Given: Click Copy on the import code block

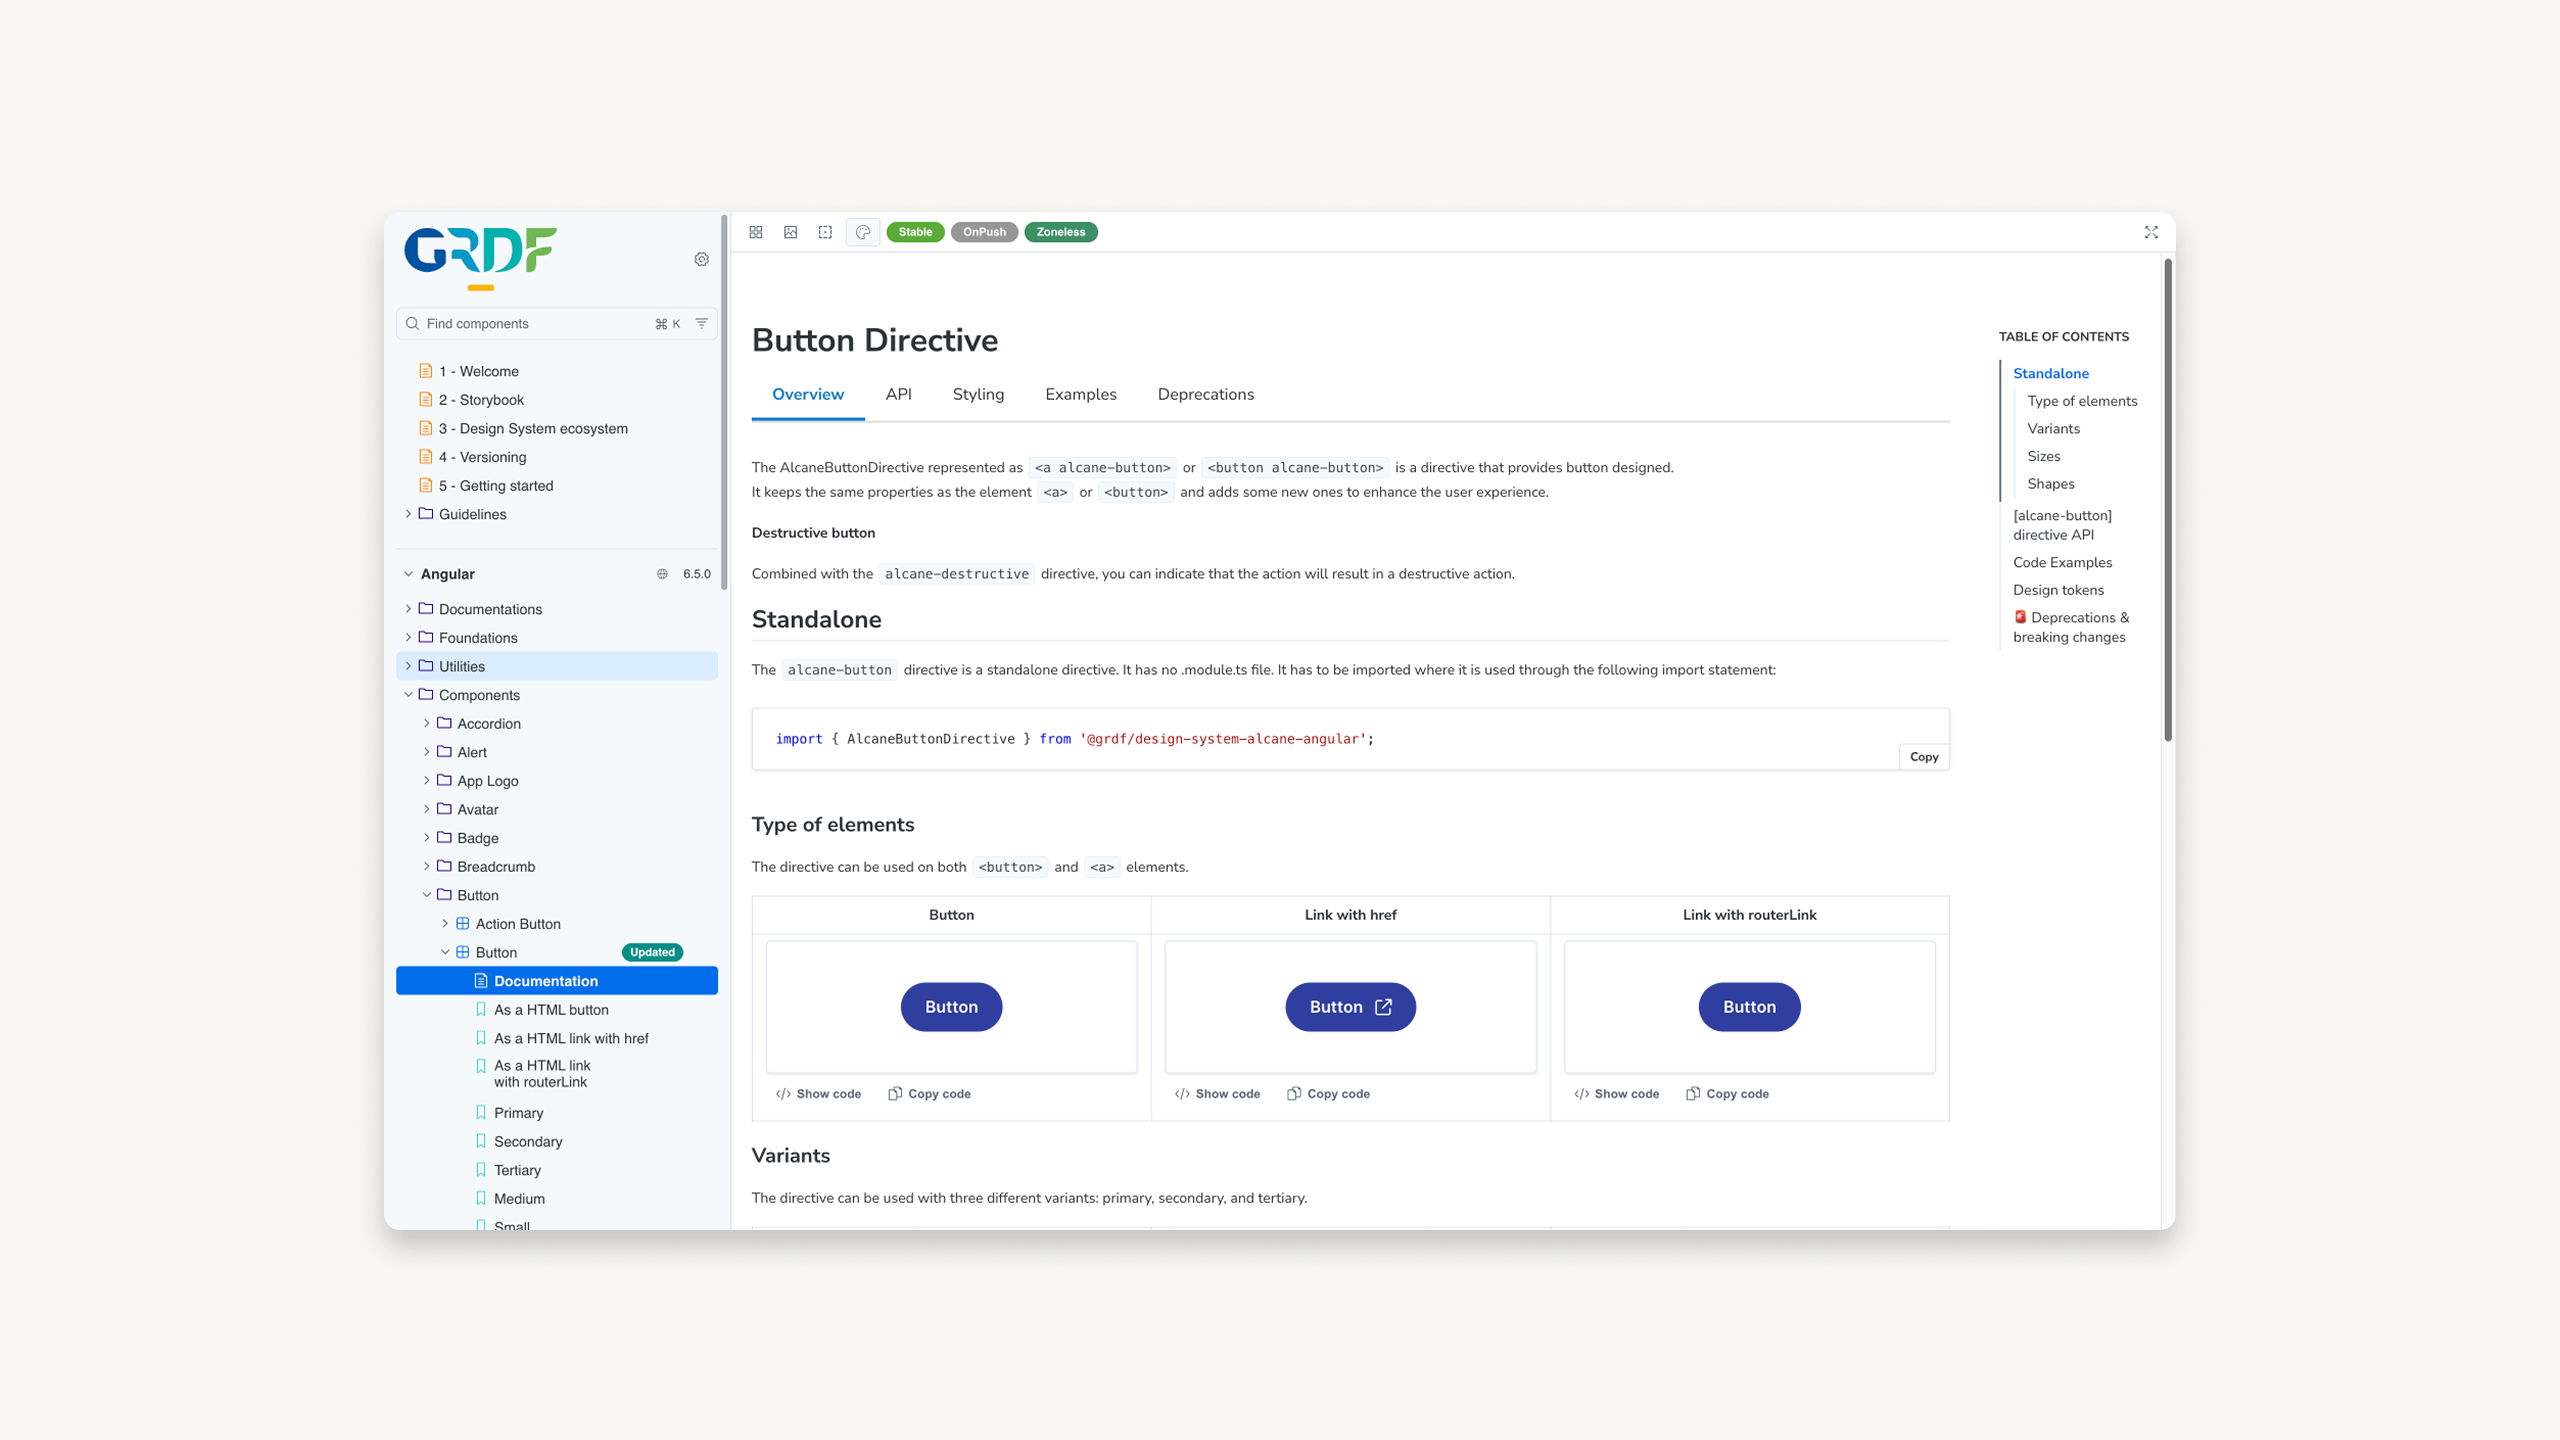Looking at the screenshot, I should click(1924, 757).
